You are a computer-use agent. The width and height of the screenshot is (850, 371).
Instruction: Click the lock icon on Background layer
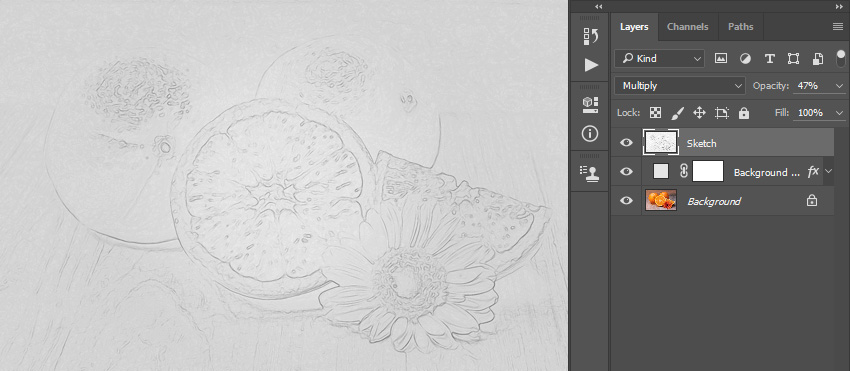(812, 201)
